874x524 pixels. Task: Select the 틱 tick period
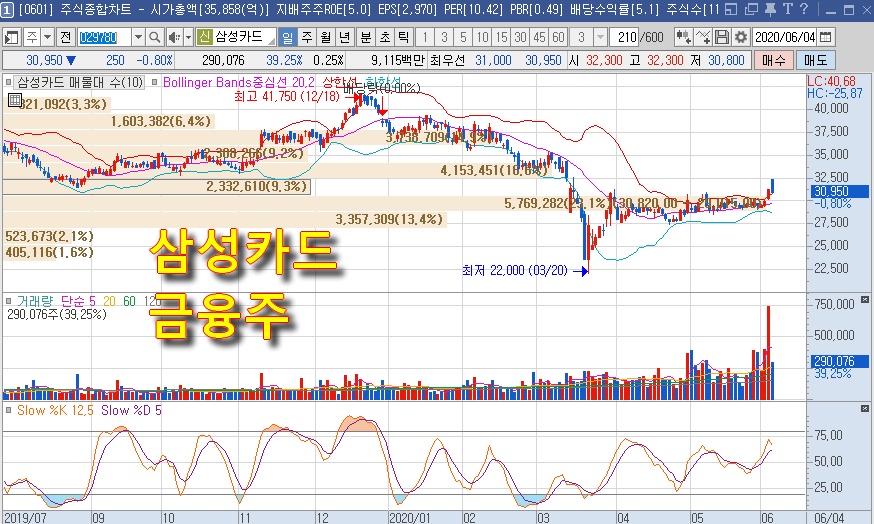pos(404,37)
